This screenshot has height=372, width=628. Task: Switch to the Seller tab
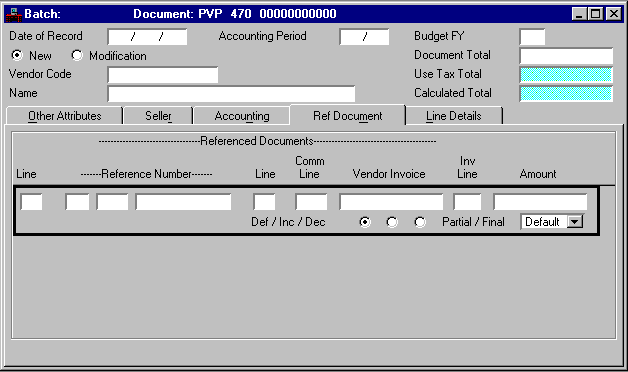(158, 116)
